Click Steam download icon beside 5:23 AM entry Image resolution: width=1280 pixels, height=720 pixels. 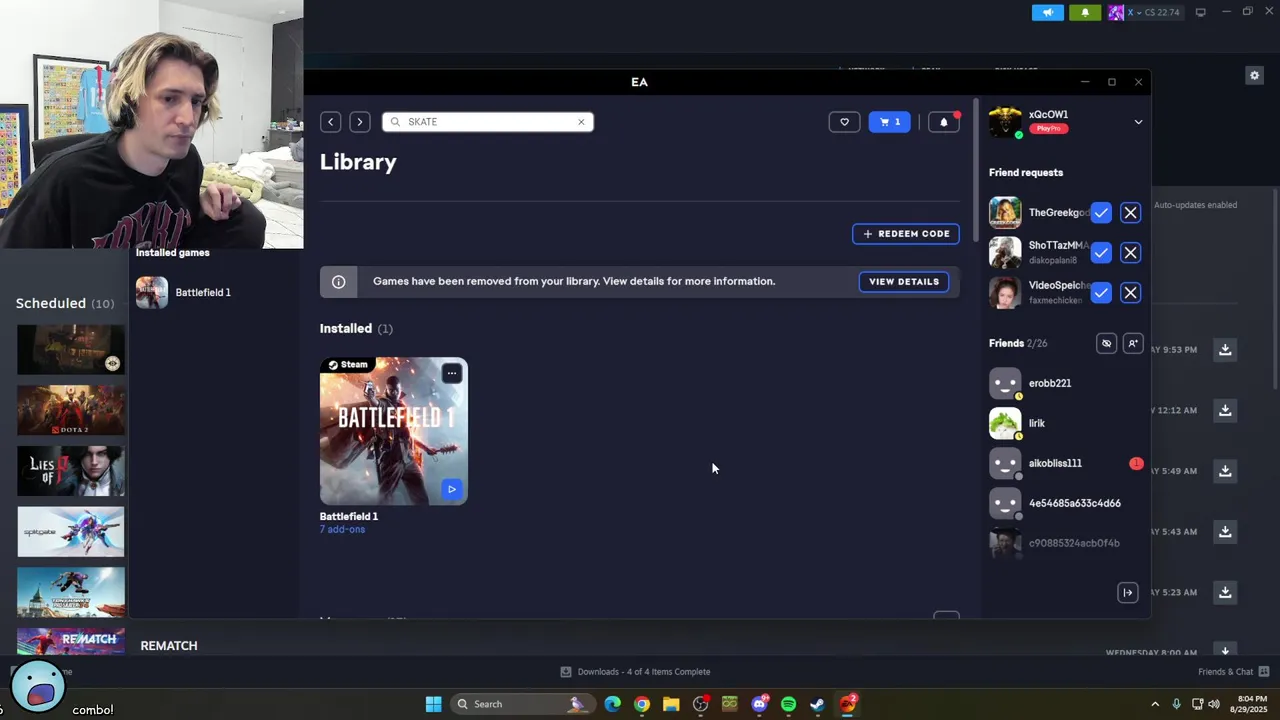[1225, 592]
